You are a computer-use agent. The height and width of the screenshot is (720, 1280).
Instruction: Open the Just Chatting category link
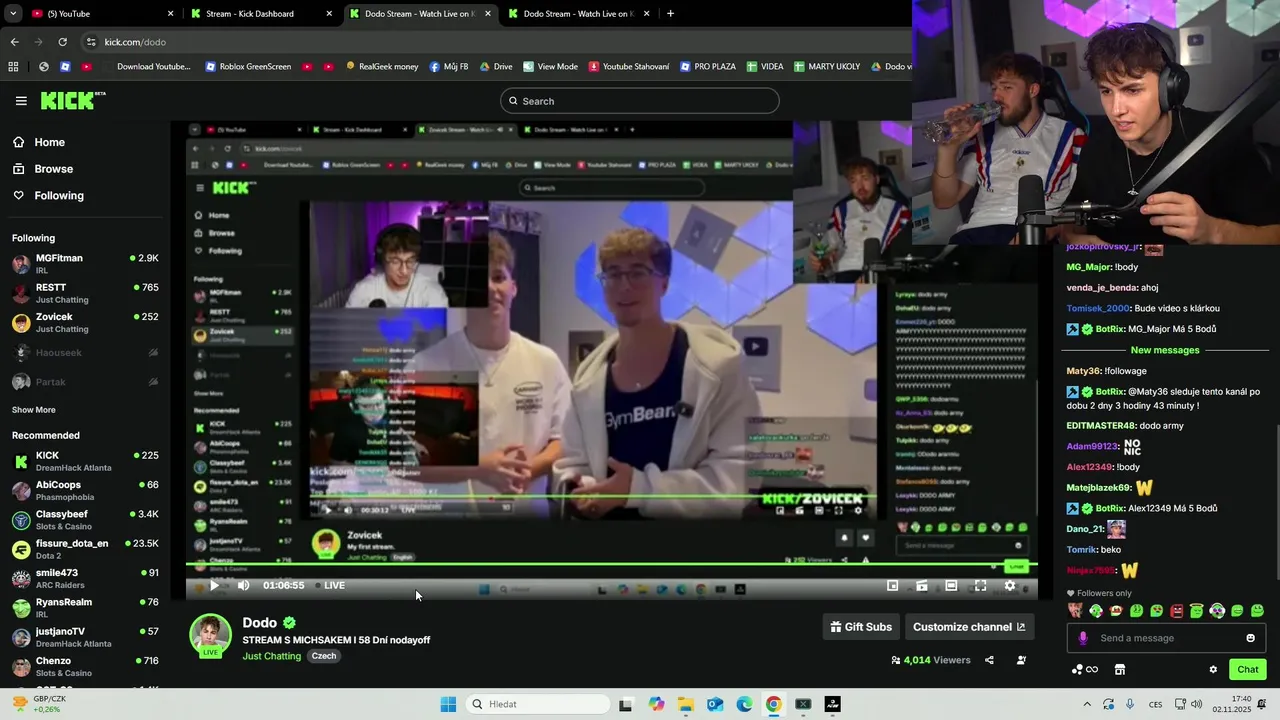(272, 656)
